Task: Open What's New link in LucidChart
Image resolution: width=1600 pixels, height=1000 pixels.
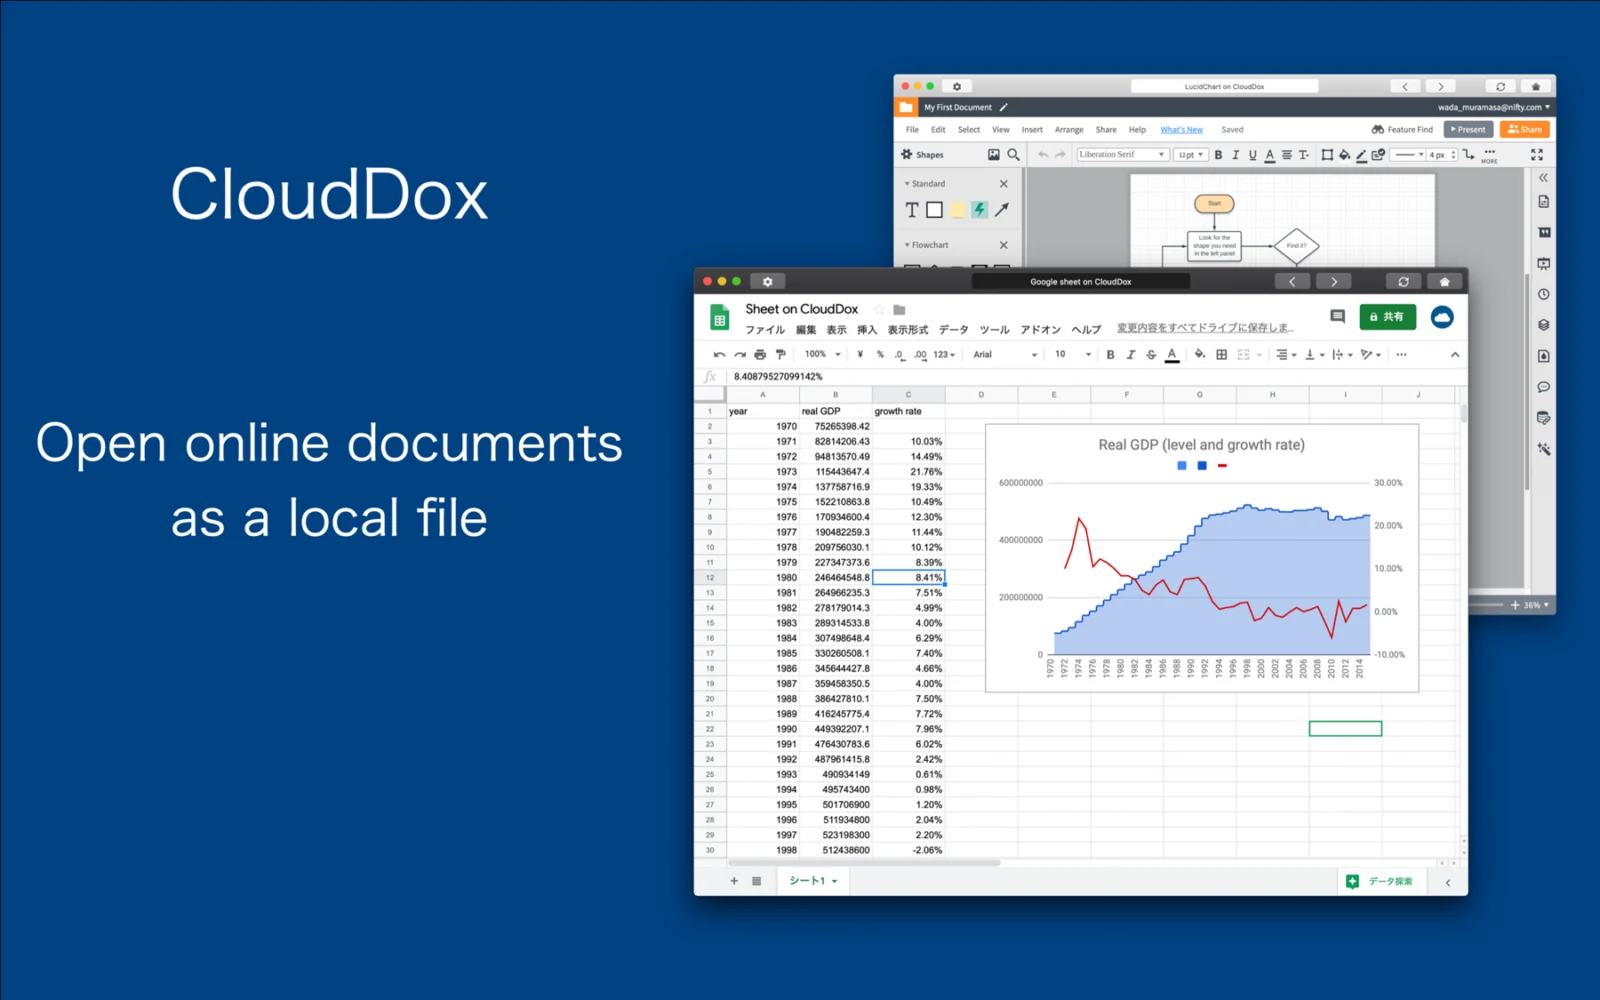Action: (1181, 130)
